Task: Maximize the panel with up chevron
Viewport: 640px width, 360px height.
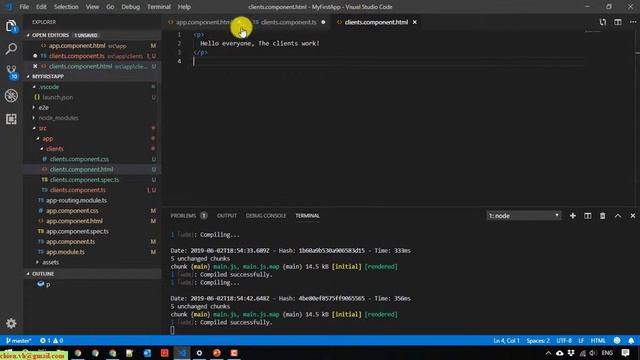Action: [618, 216]
